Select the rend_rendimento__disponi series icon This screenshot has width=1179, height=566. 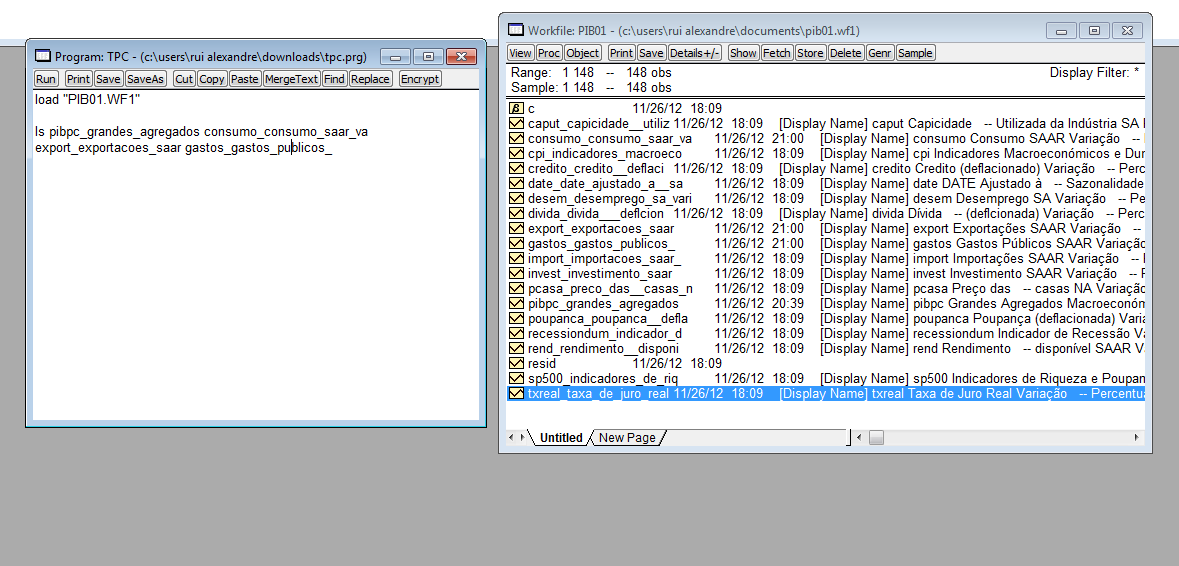[516, 349]
